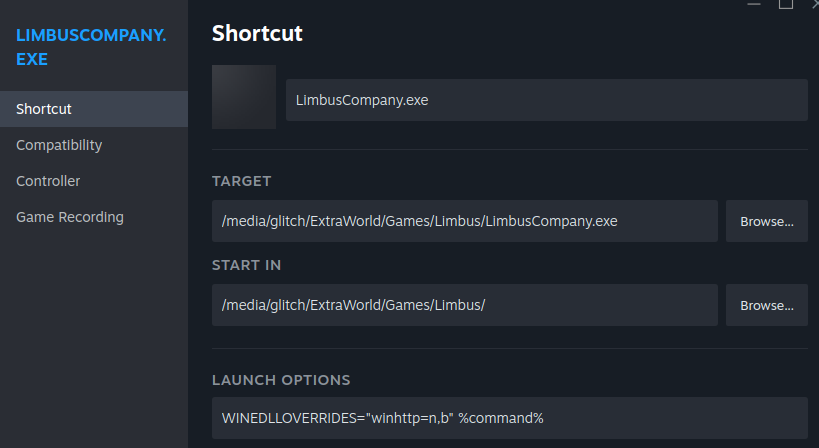Screen dimensions: 819x448
Task: Select the Game Recording tab
Action: (x=70, y=217)
